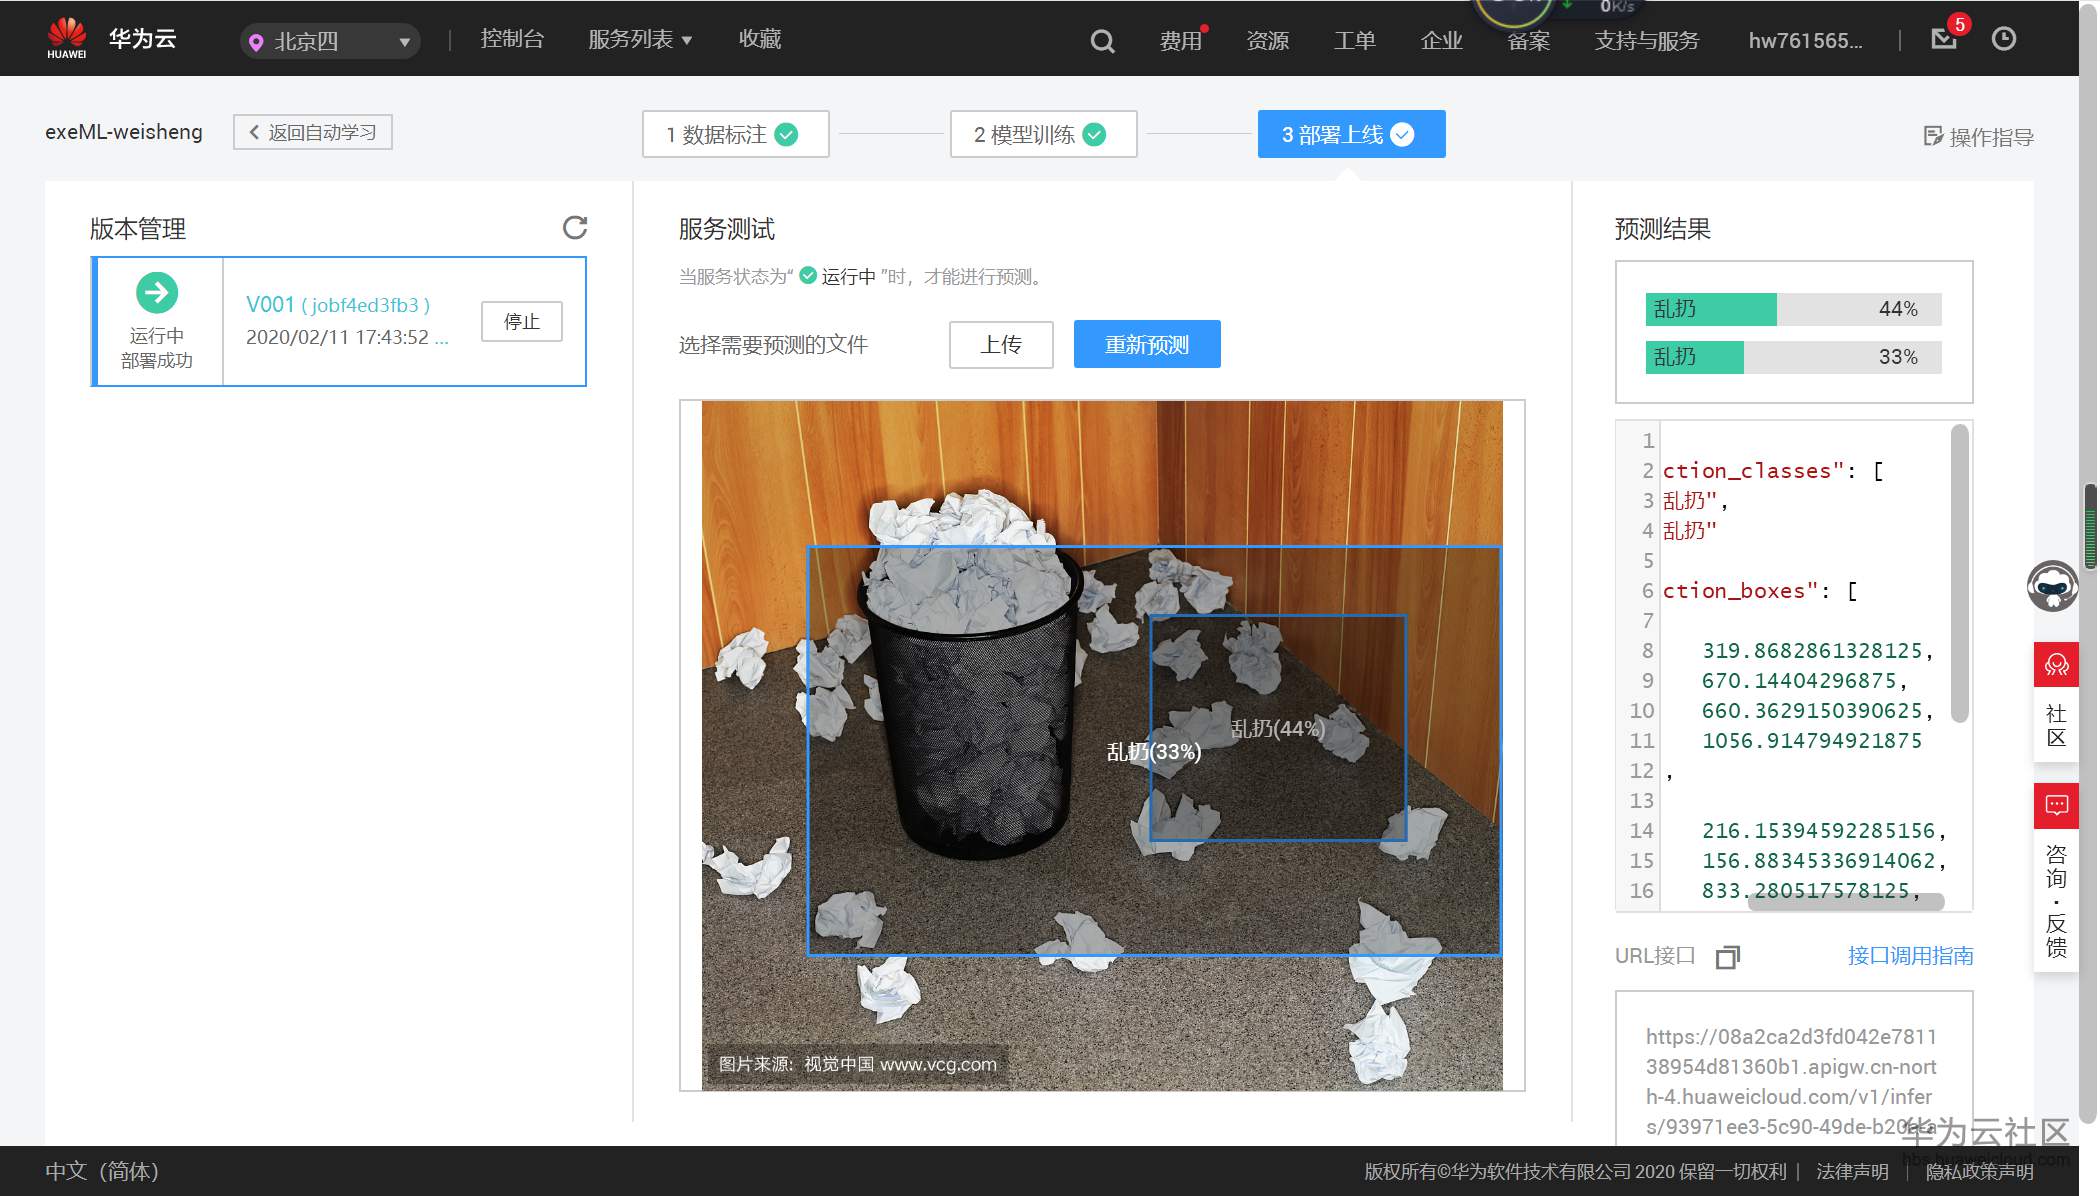Click the 上传 upload button
The image size is (2100, 1196).
click(x=1000, y=345)
